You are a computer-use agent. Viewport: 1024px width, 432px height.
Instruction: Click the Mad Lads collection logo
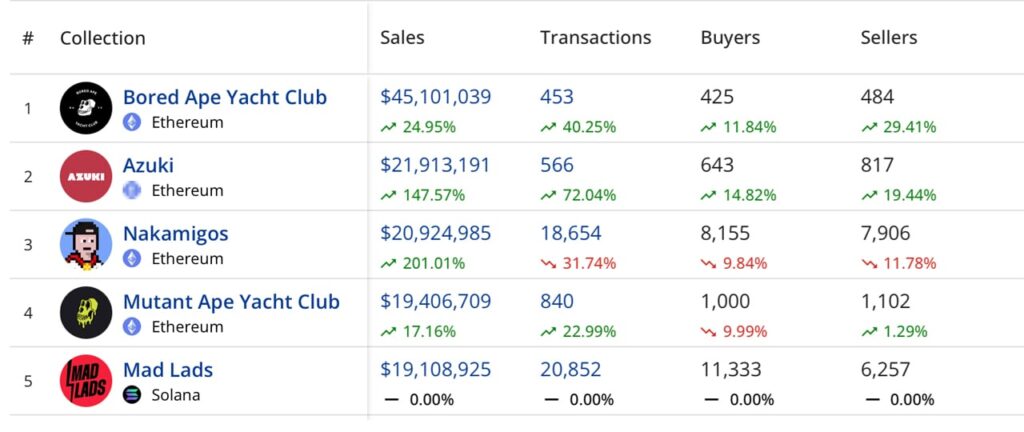coord(86,380)
